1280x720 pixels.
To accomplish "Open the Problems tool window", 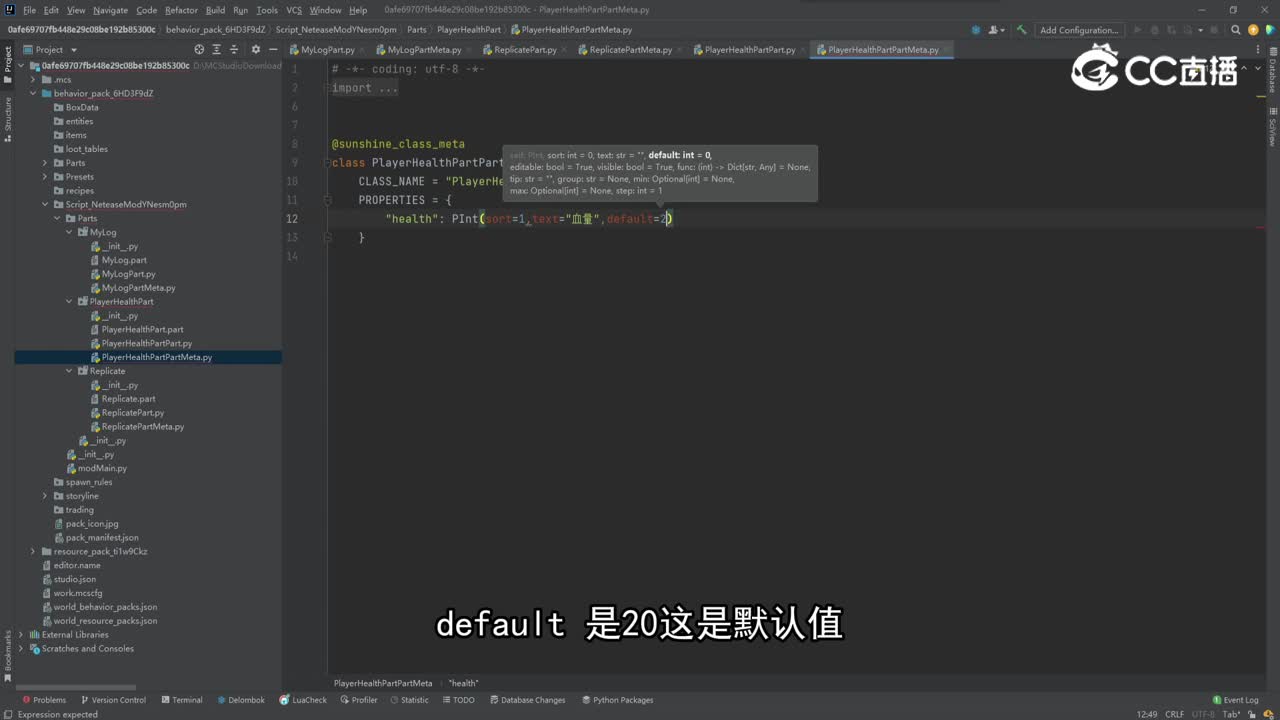I will [x=43, y=700].
